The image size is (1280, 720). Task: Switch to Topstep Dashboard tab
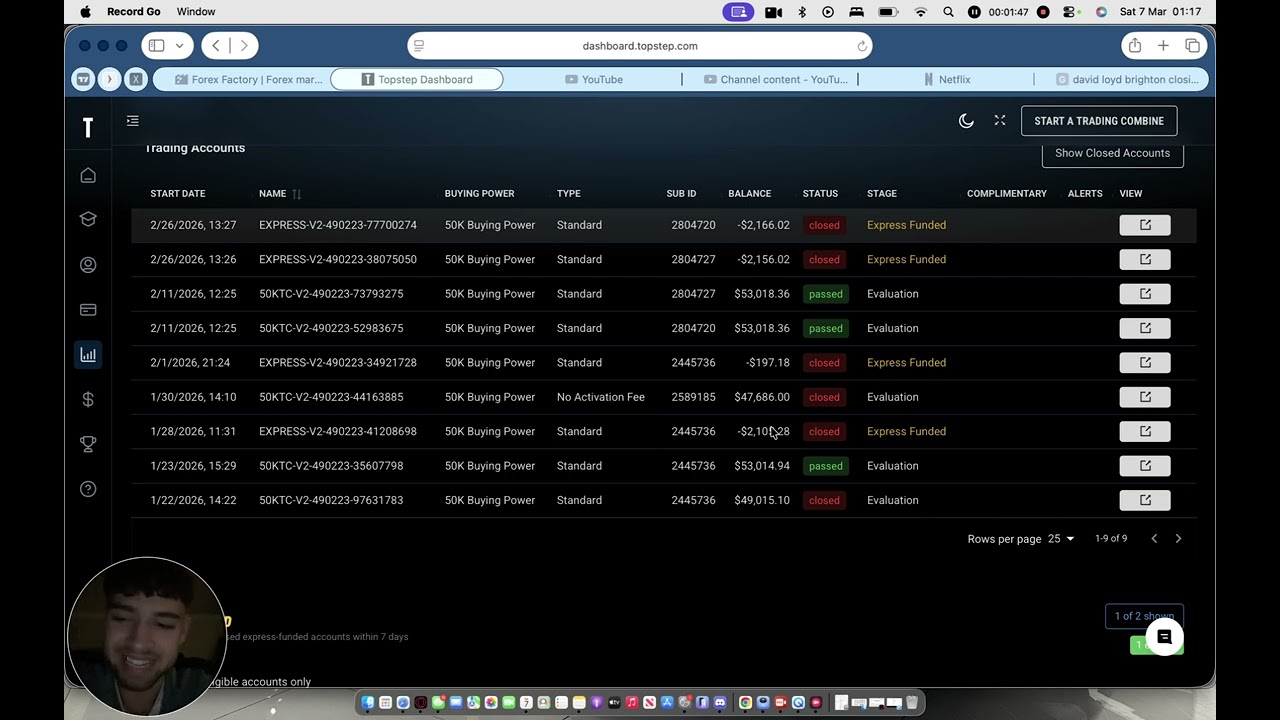(417, 80)
